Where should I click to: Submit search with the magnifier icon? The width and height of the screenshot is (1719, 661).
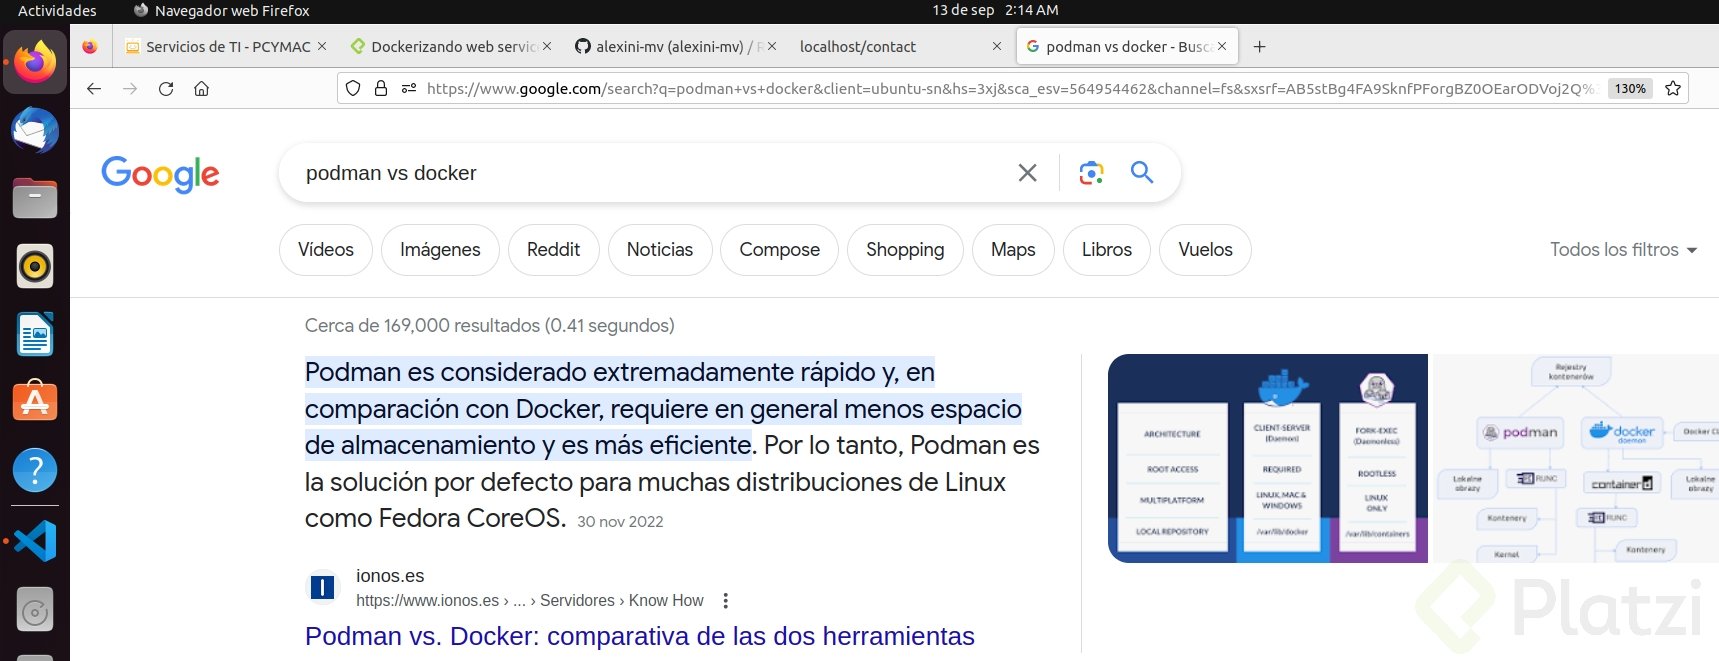[x=1142, y=172]
